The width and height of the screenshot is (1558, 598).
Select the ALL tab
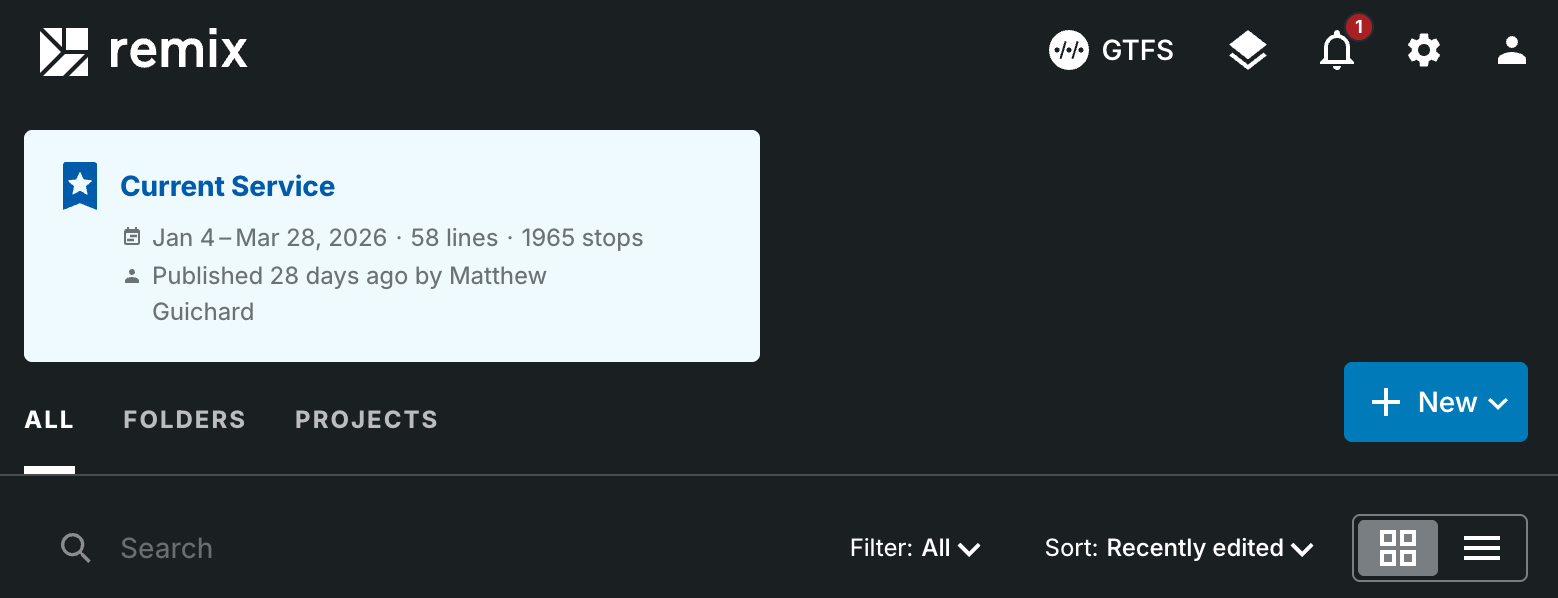[x=48, y=419]
